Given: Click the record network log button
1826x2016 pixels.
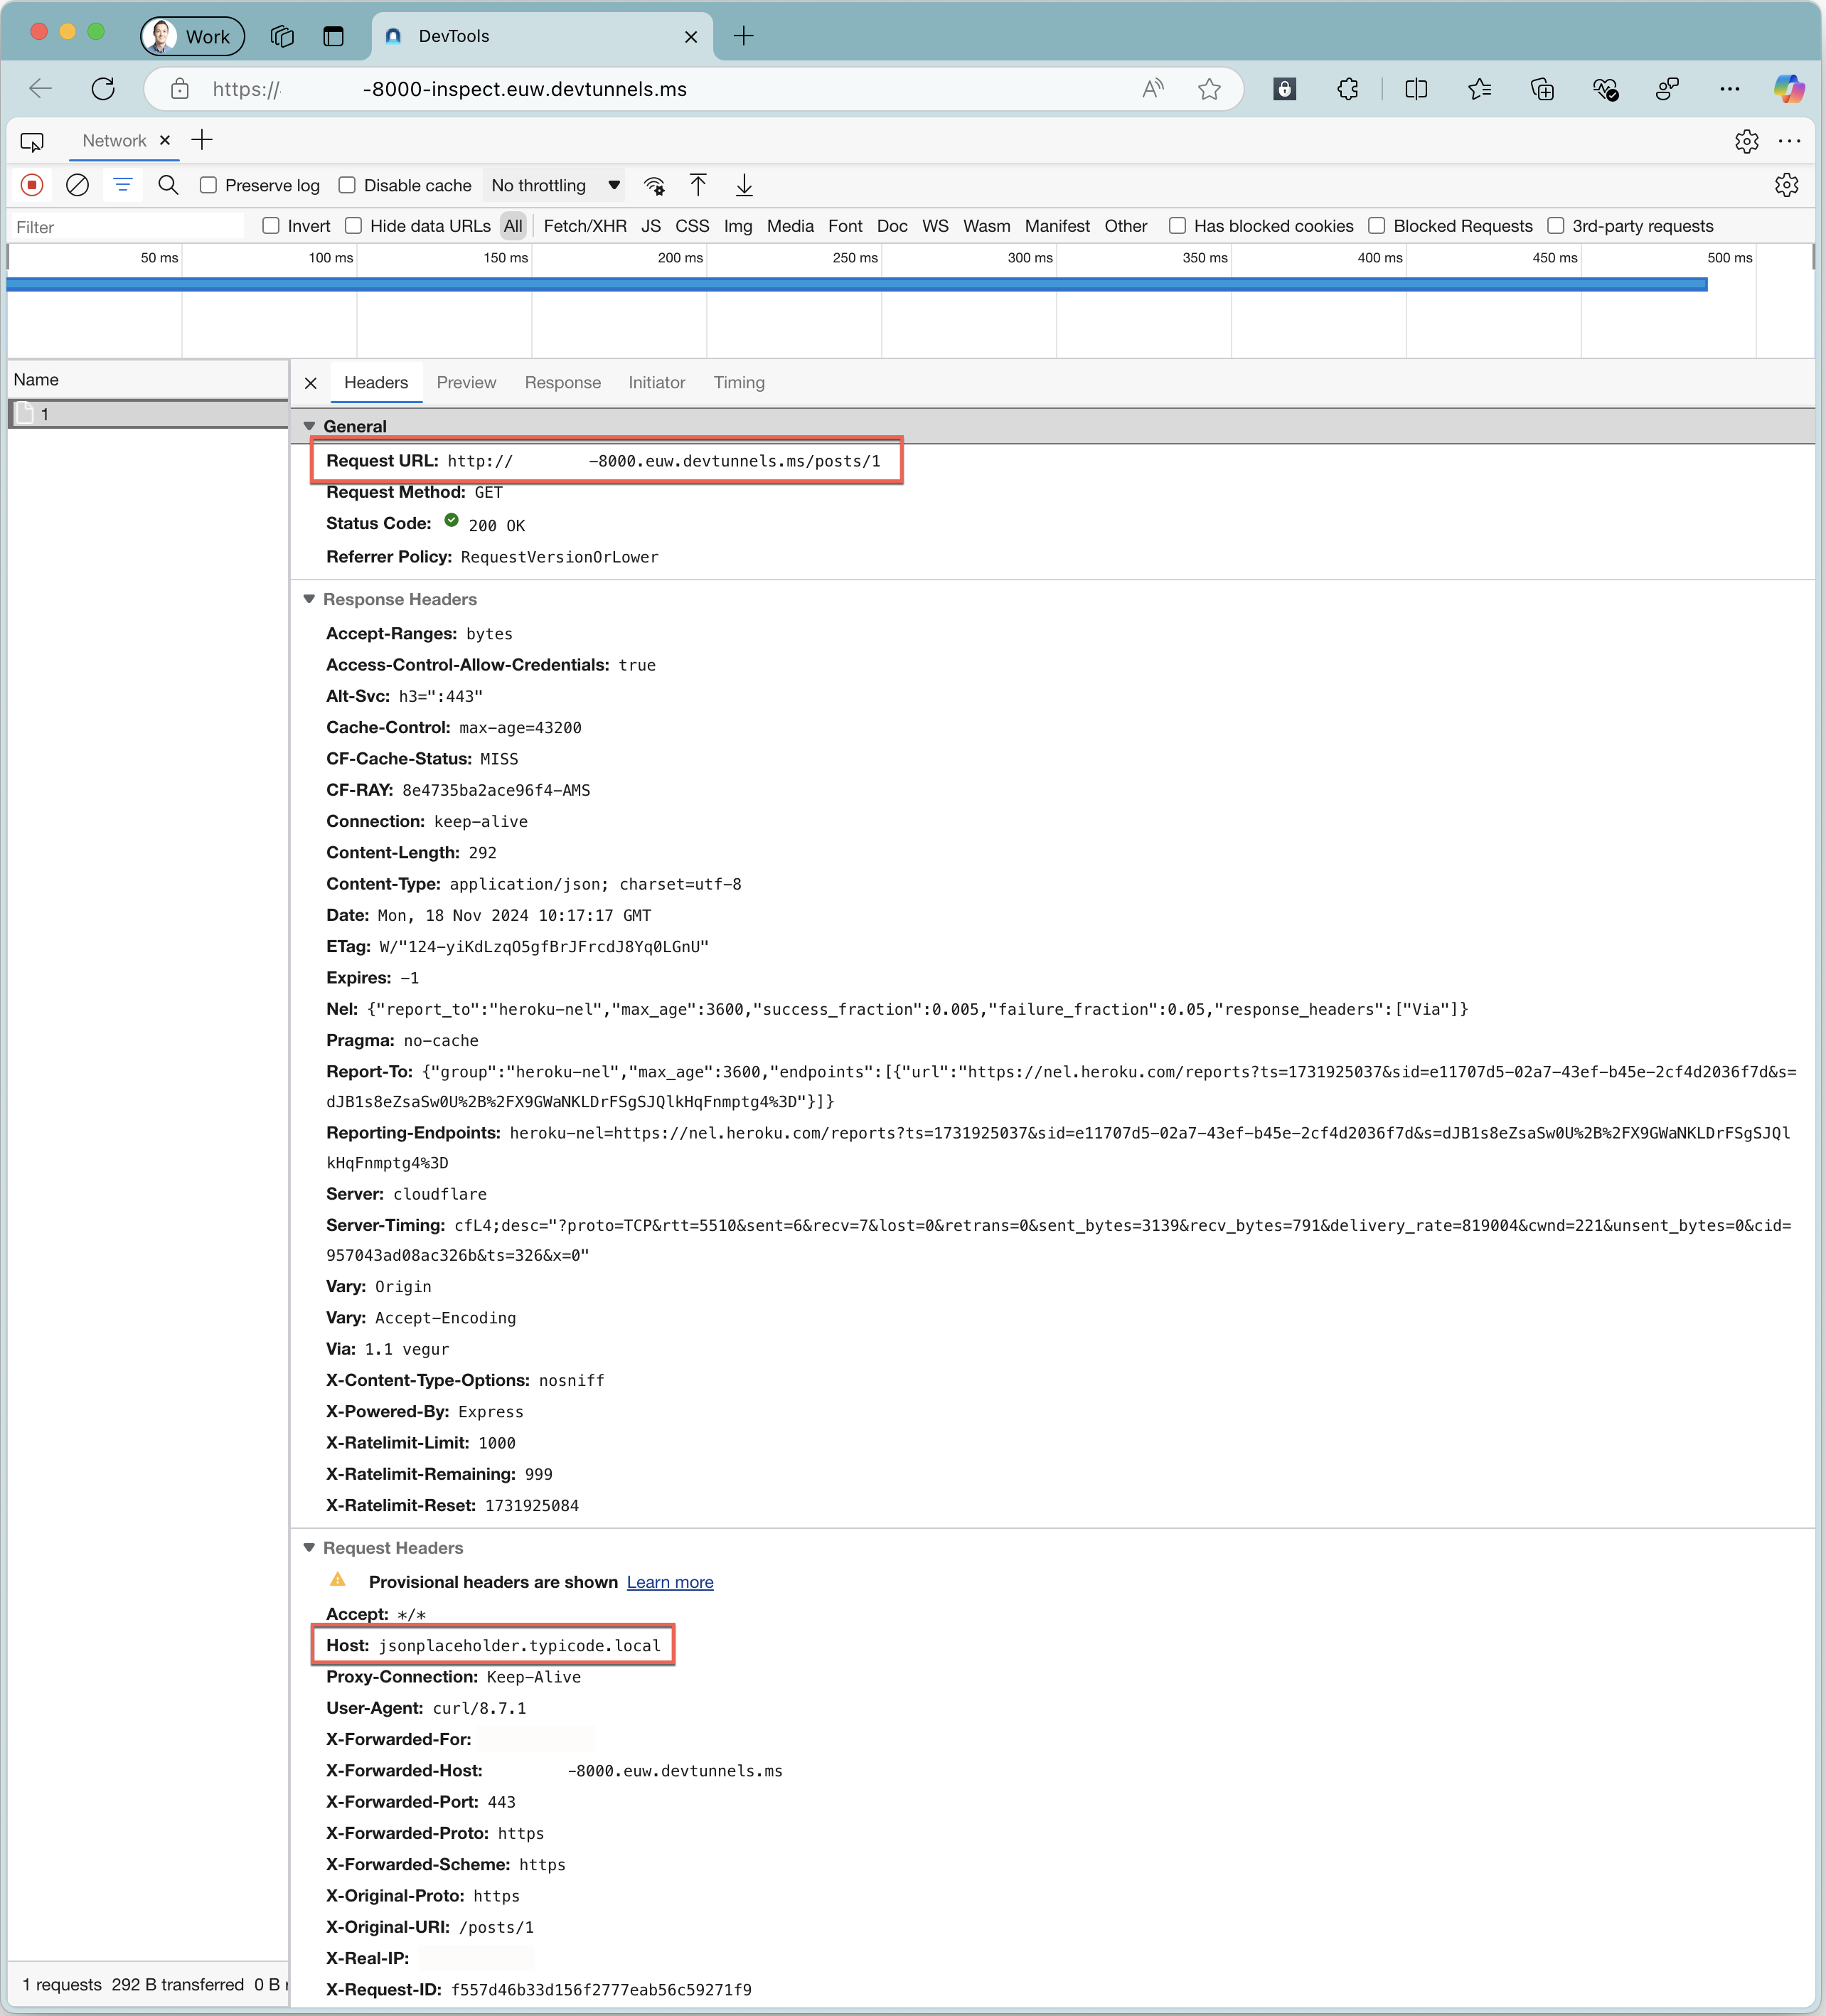Looking at the screenshot, I should click(x=32, y=185).
